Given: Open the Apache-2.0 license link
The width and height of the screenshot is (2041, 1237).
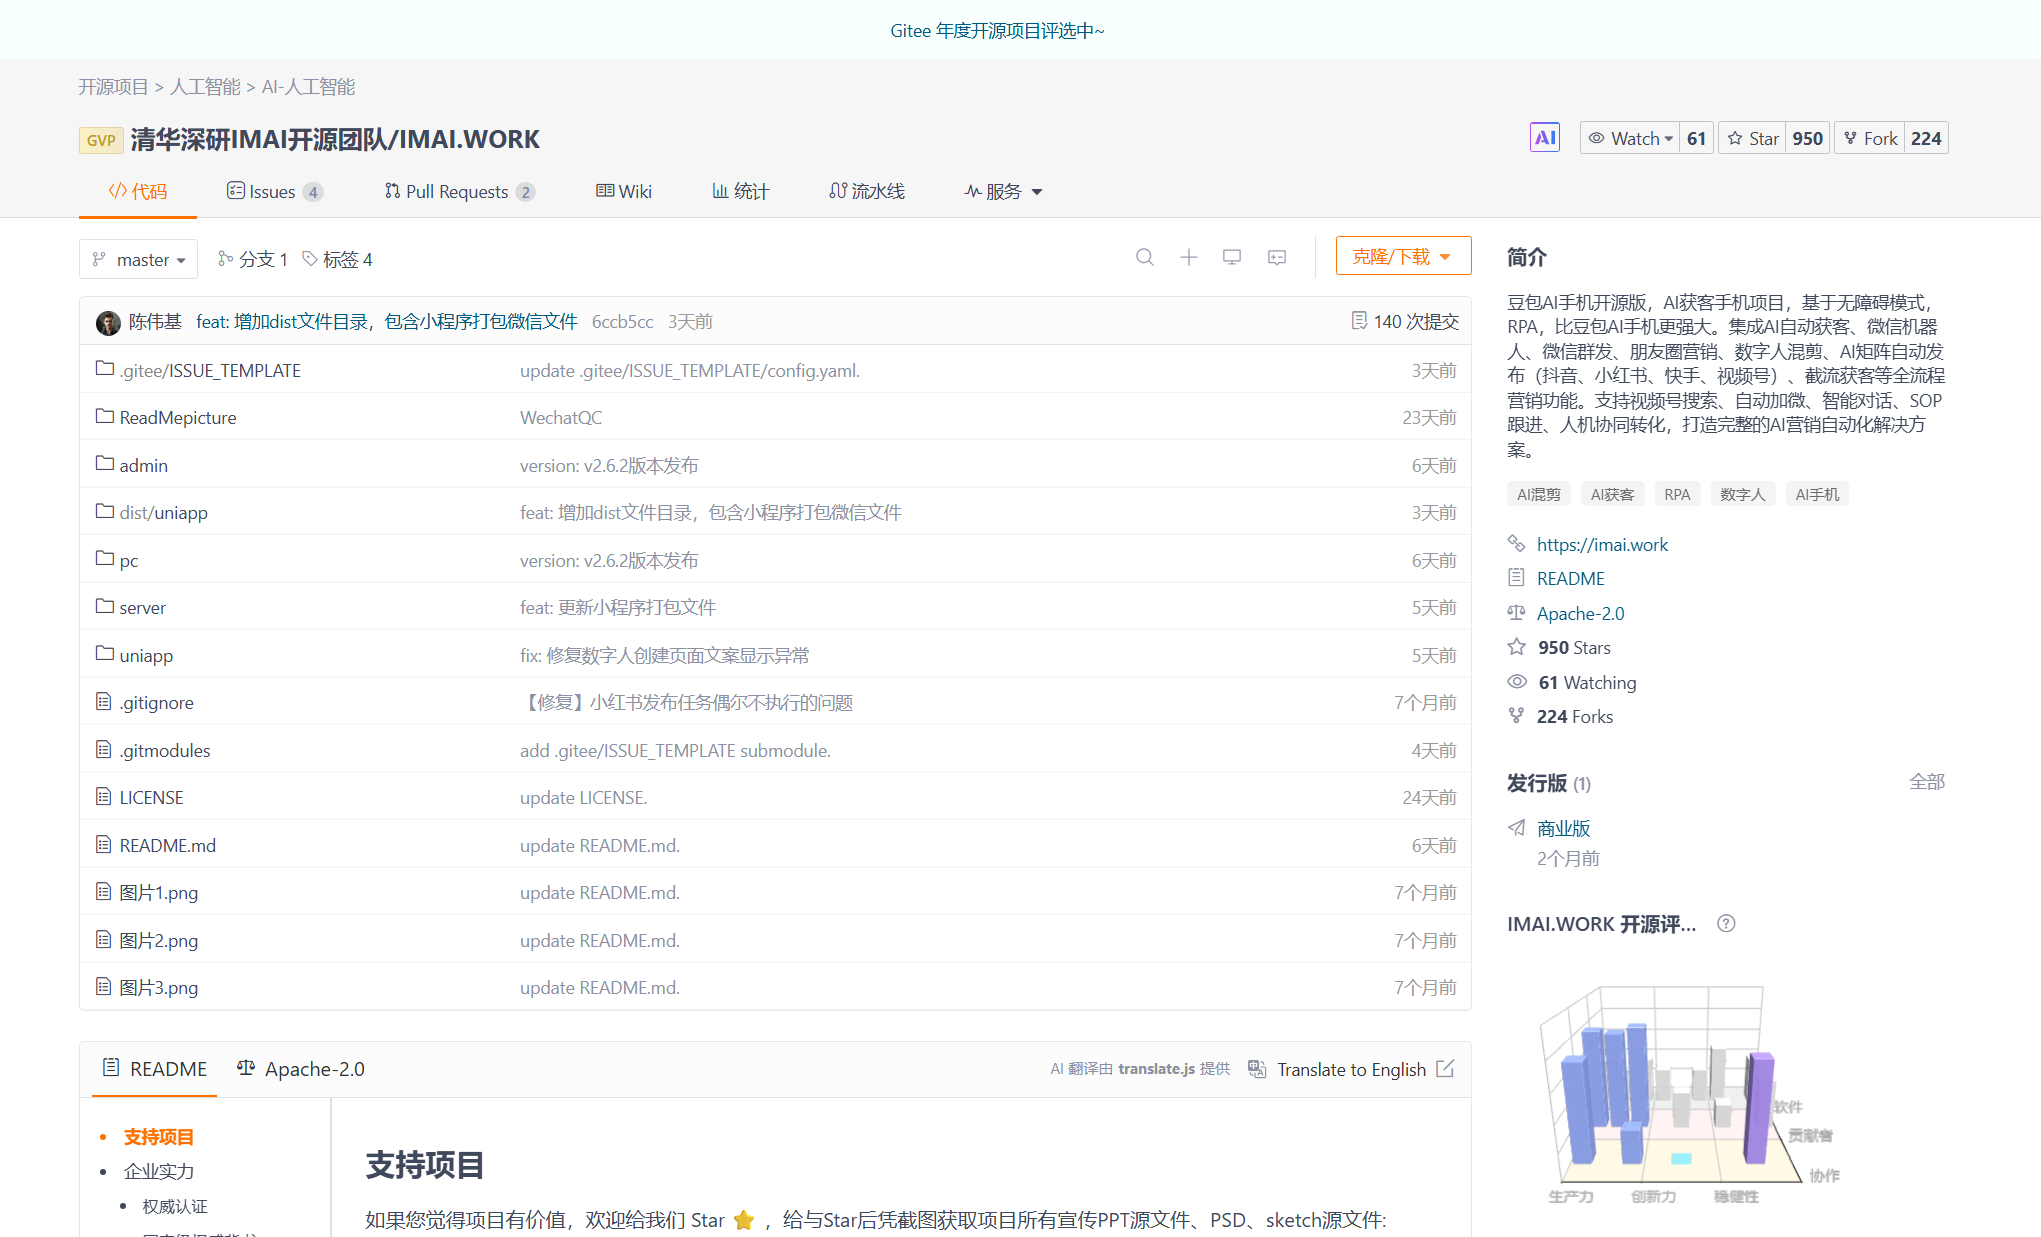Looking at the screenshot, I should 1580,613.
